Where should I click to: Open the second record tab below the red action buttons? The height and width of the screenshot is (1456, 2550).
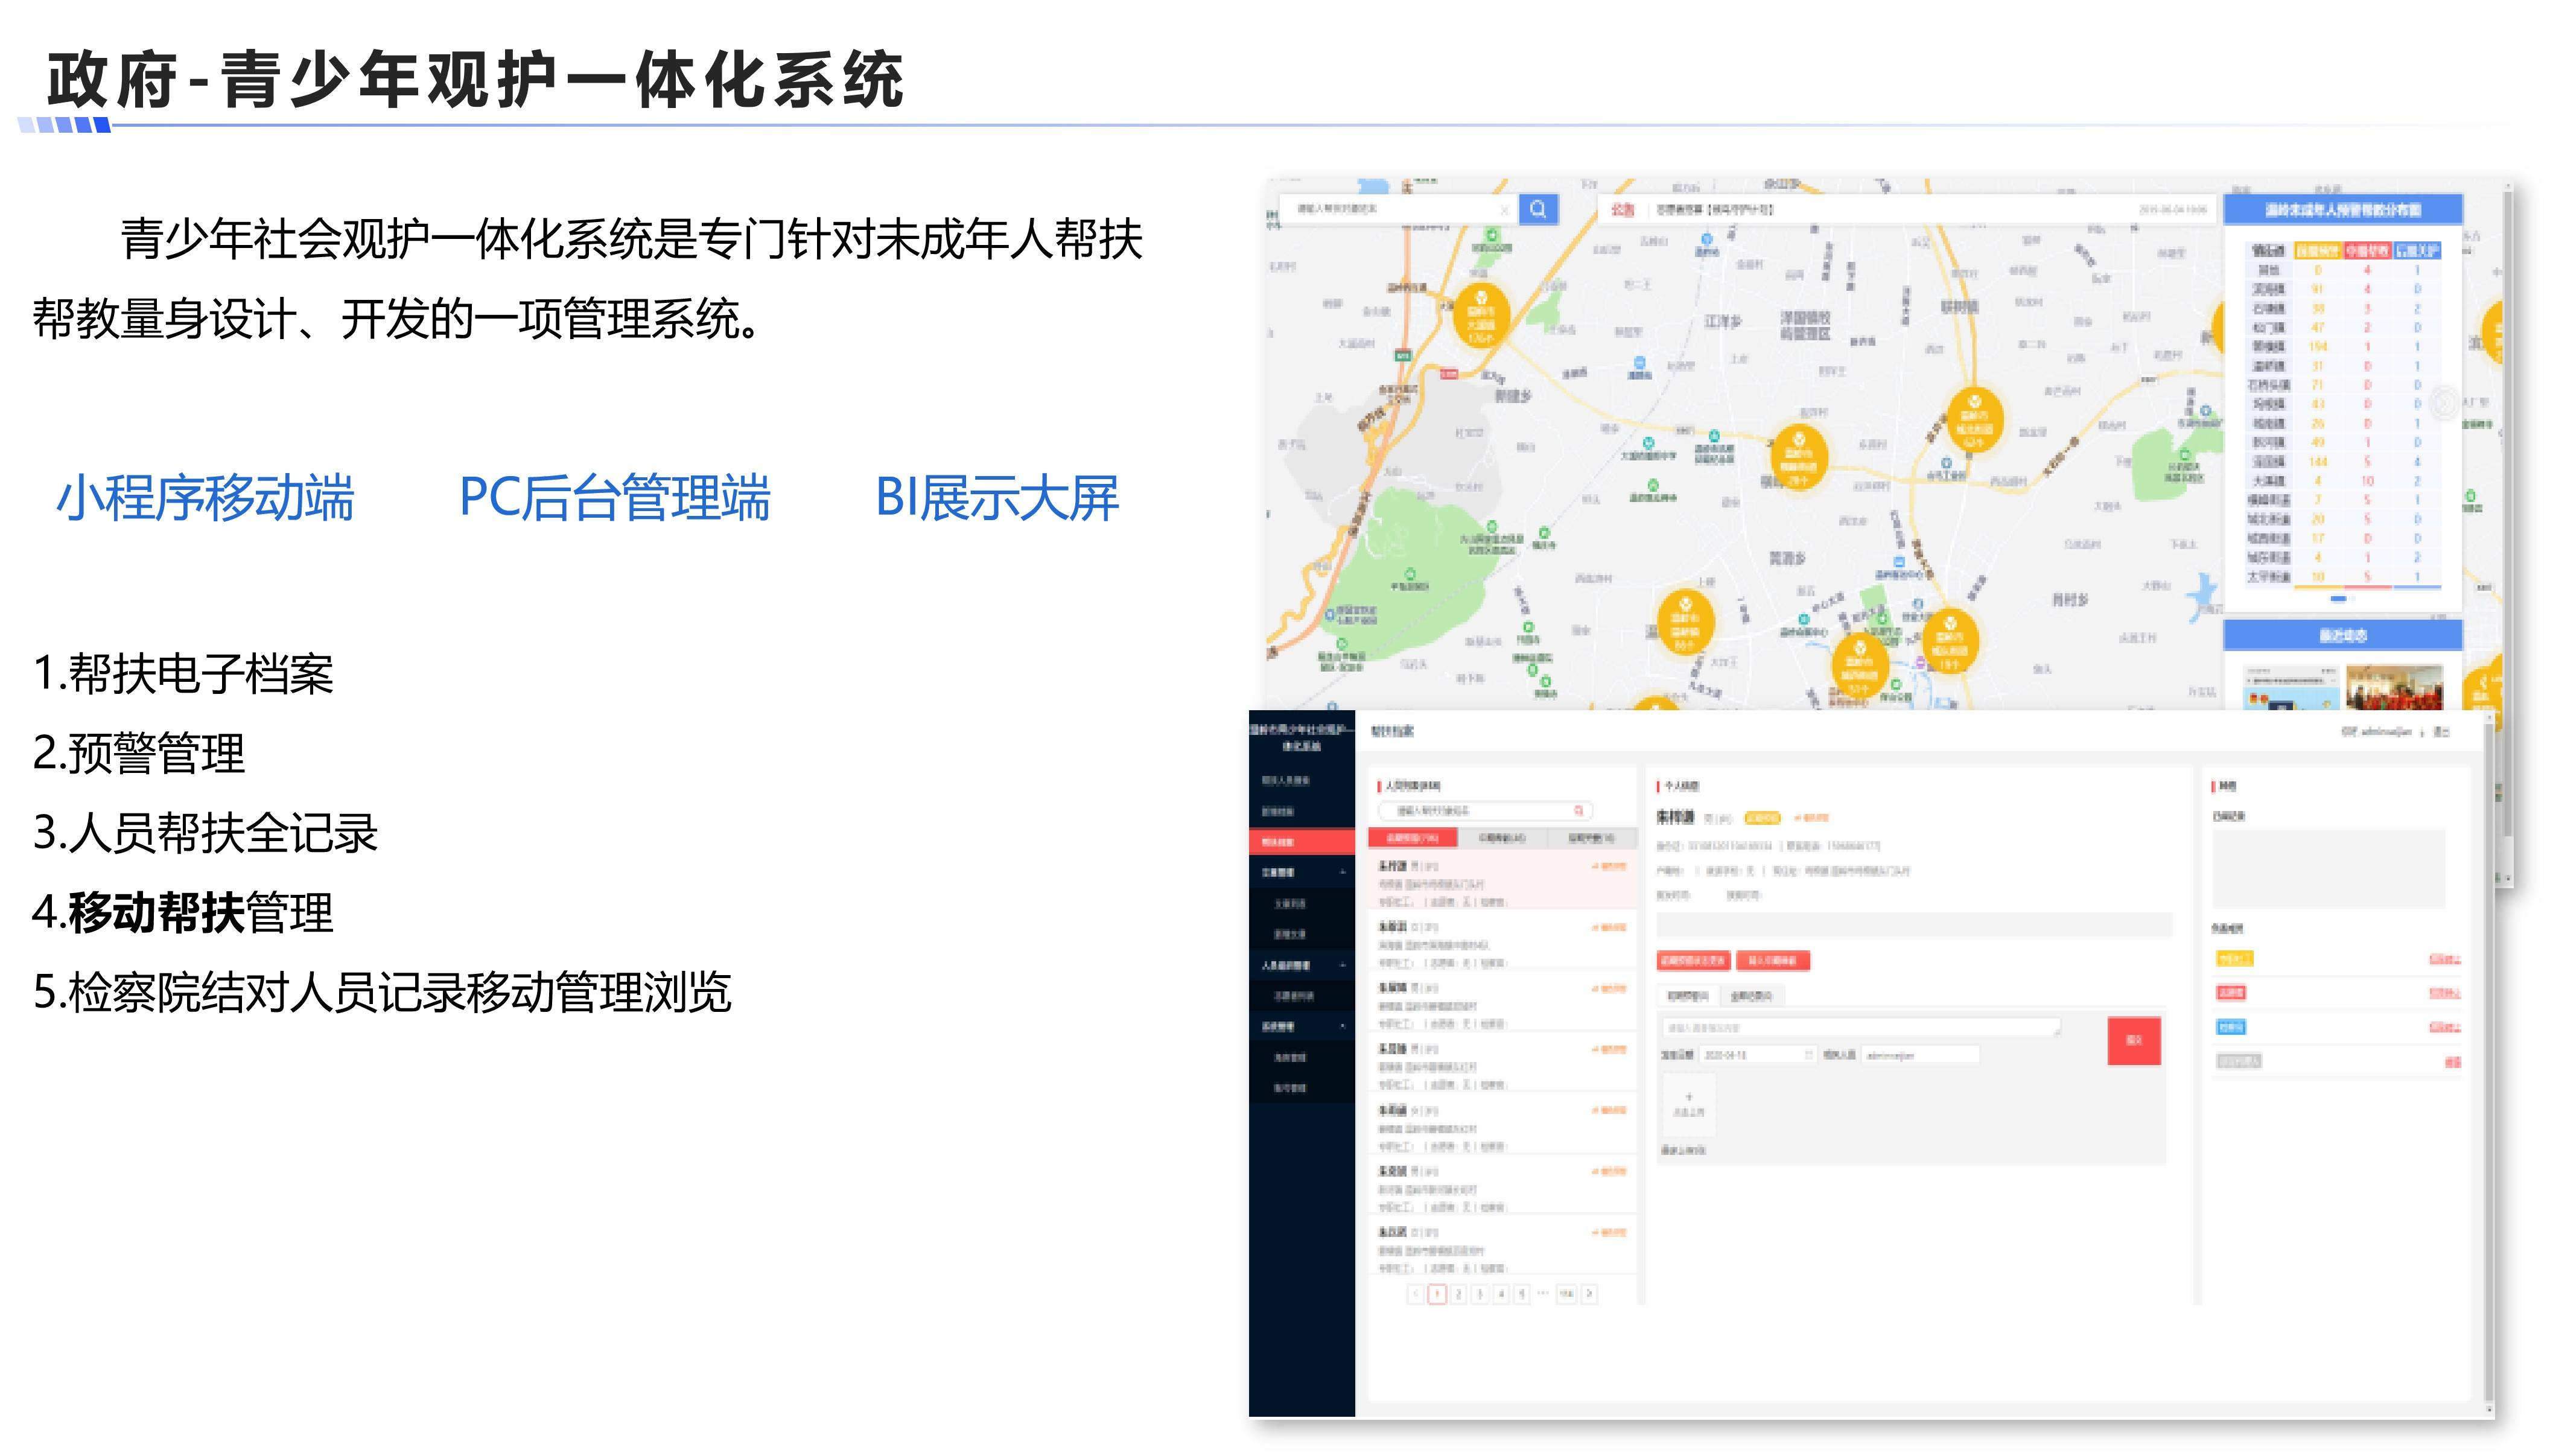click(1751, 996)
